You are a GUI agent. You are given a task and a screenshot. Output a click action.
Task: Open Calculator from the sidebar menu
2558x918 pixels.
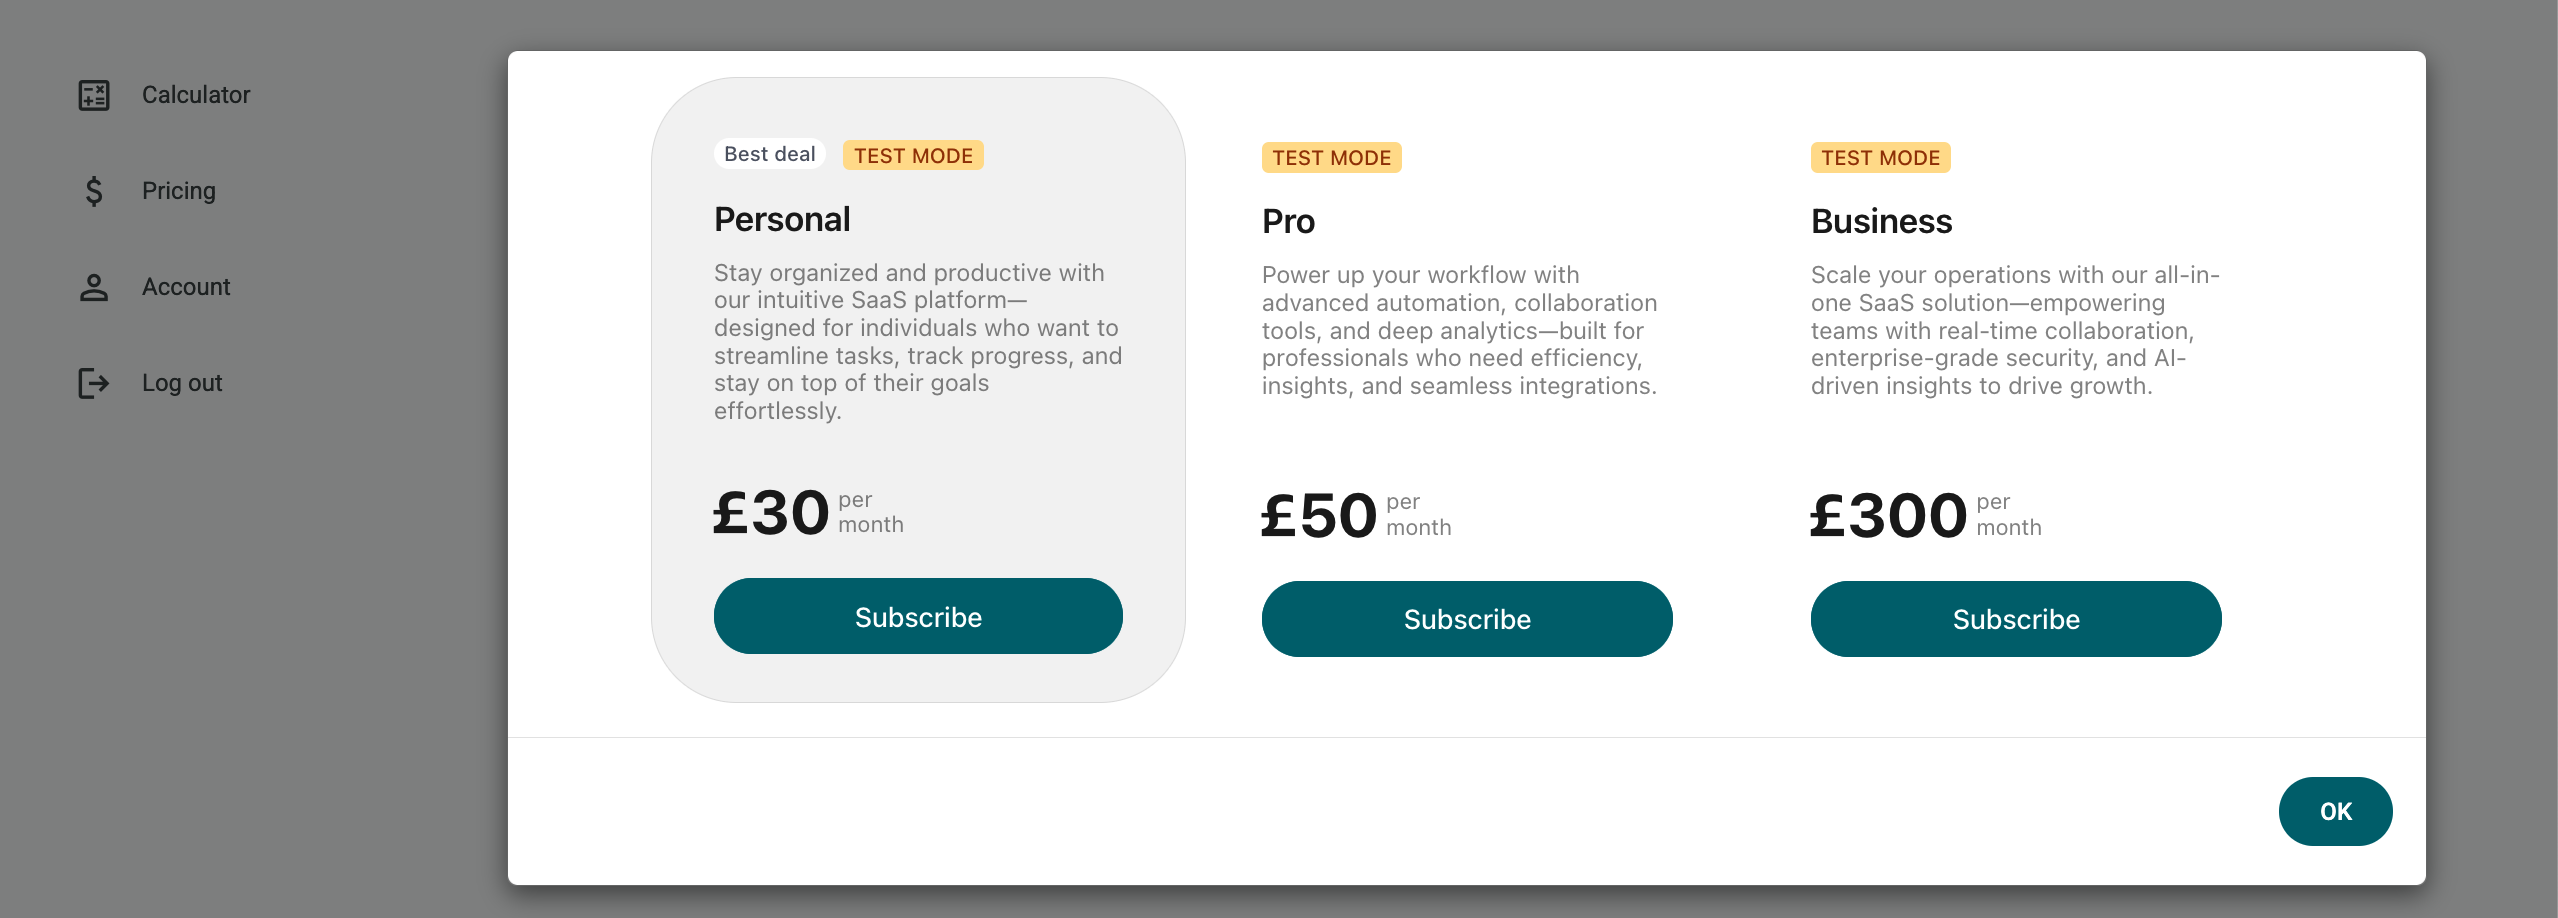coord(196,95)
